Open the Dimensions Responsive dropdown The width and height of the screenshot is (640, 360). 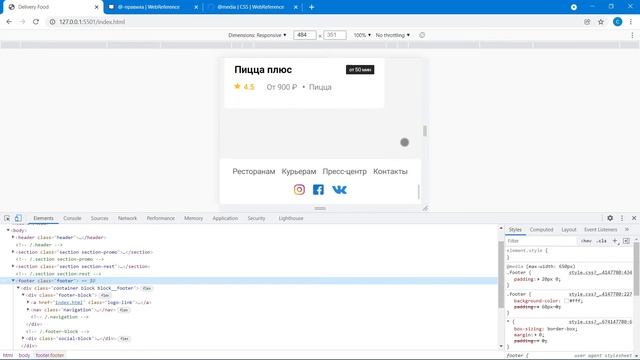257,35
